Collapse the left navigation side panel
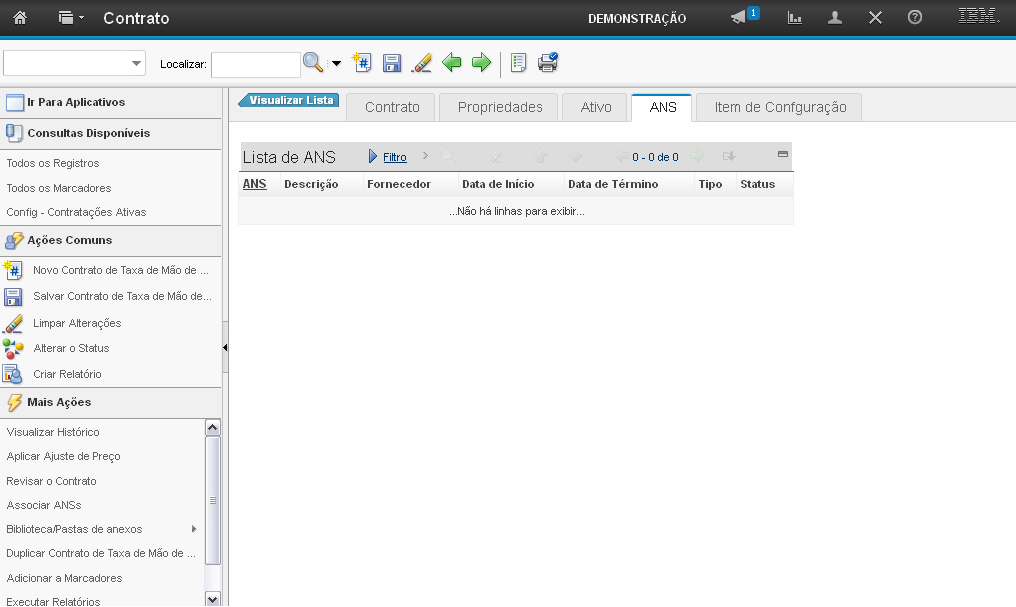The image size is (1016, 607). pyautogui.click(x=225, y=347)
